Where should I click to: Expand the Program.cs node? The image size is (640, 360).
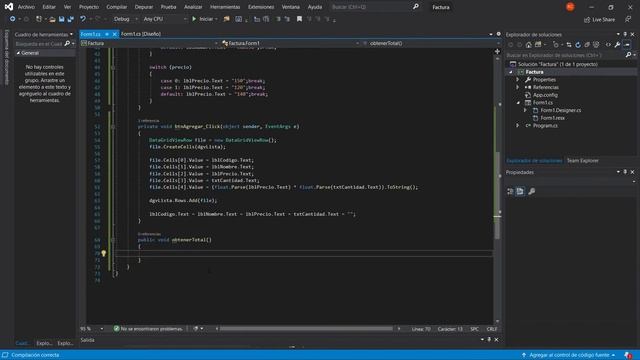click(518, 126)
